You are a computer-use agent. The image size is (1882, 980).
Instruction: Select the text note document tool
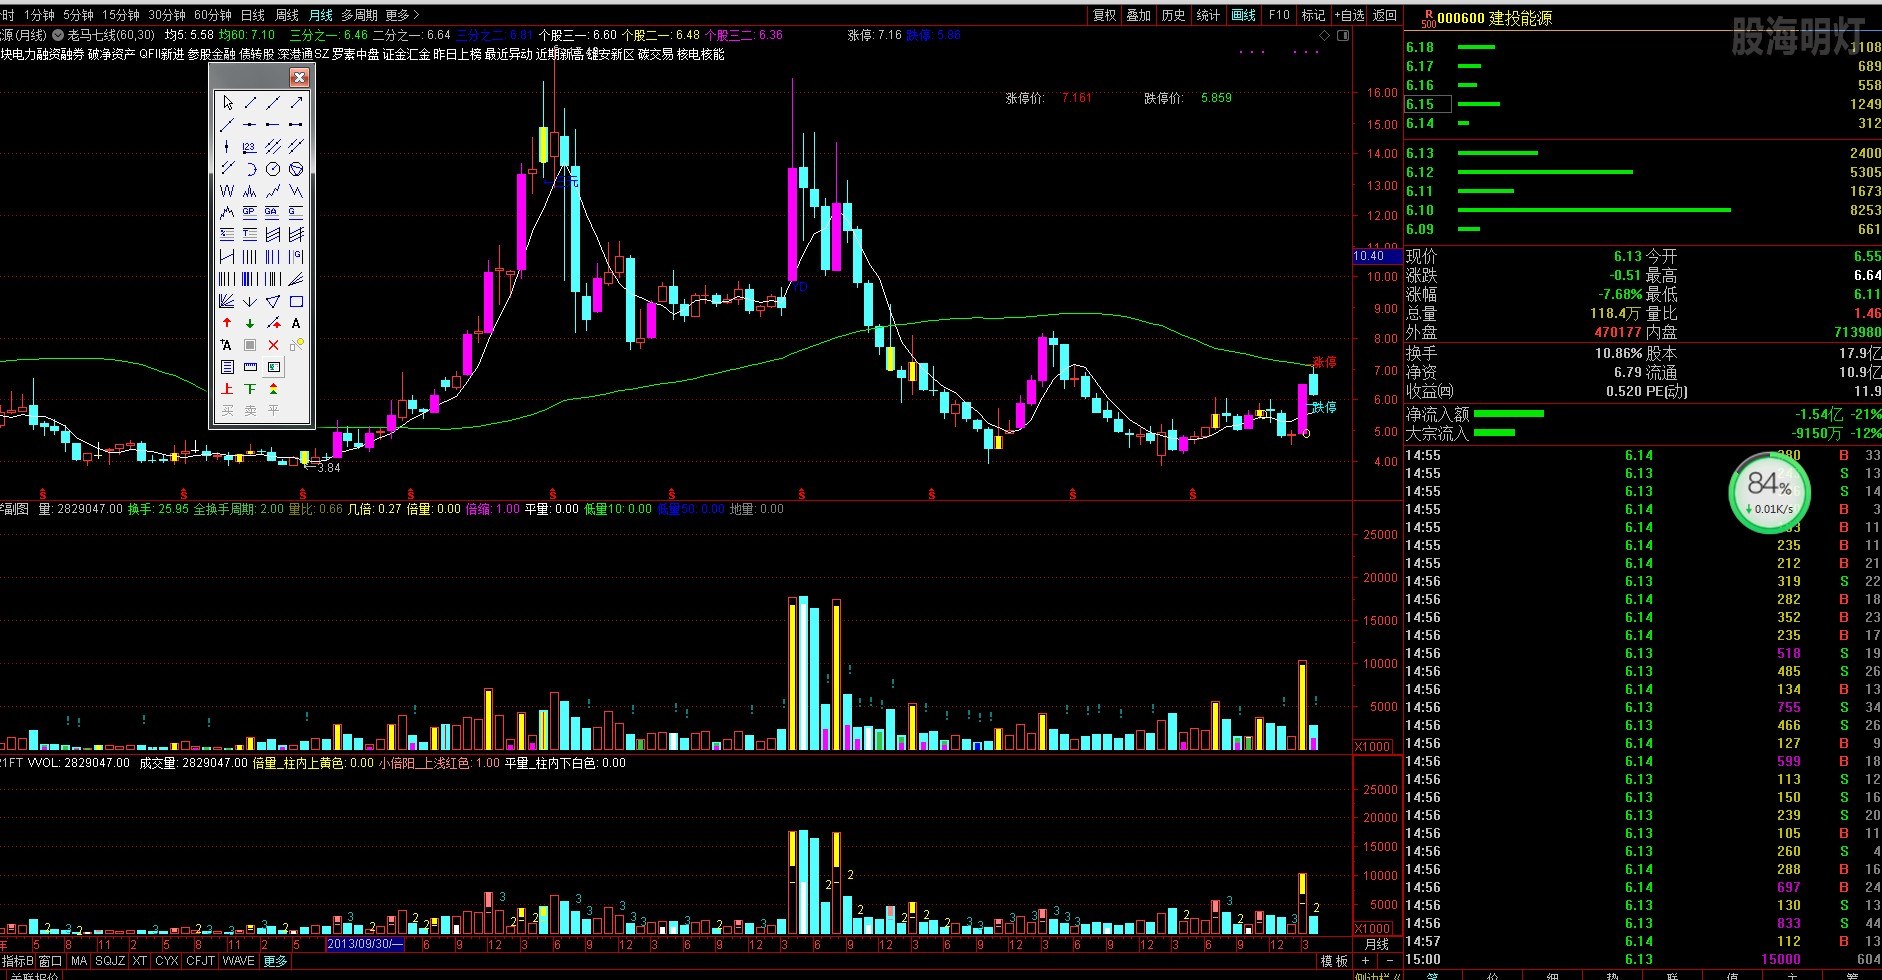point(227,367)
